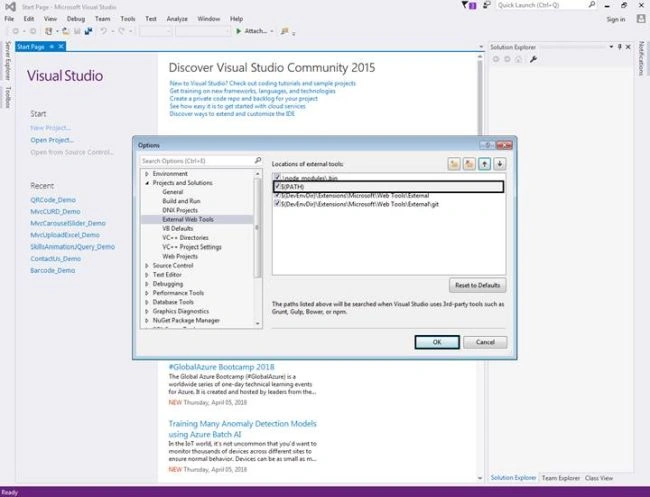Open the Debug menu
The image size is (650, 497).
(75, 19)
